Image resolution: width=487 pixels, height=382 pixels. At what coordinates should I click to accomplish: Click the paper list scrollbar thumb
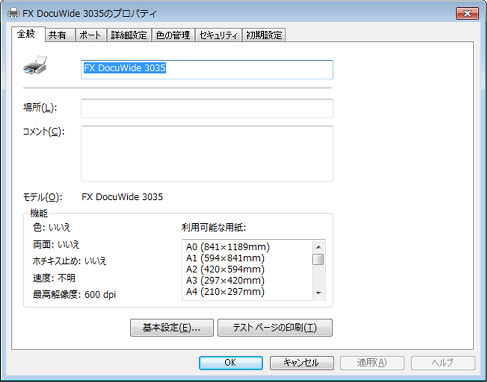point(318,259)
